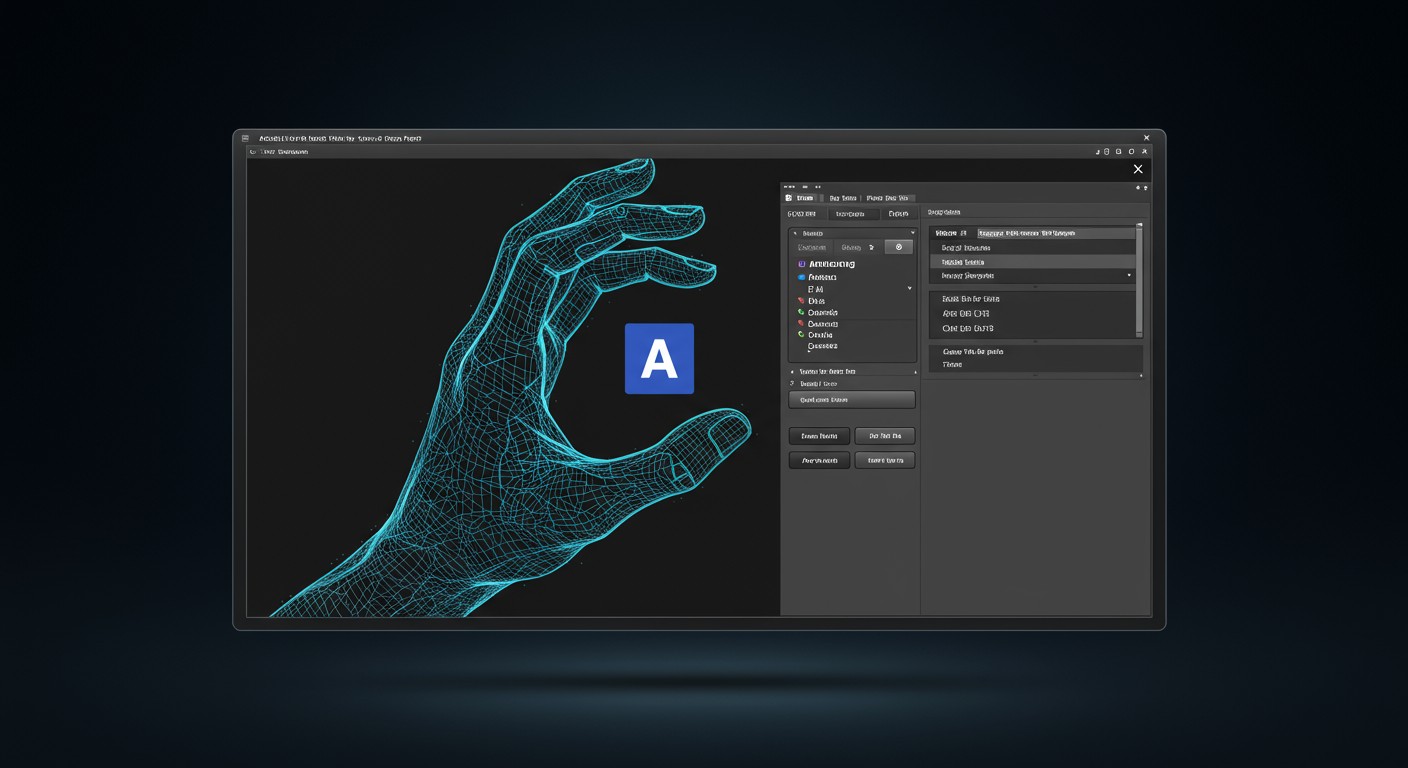Click the blue square "A" icon
Screen dimensions: 1408x768
659,358
